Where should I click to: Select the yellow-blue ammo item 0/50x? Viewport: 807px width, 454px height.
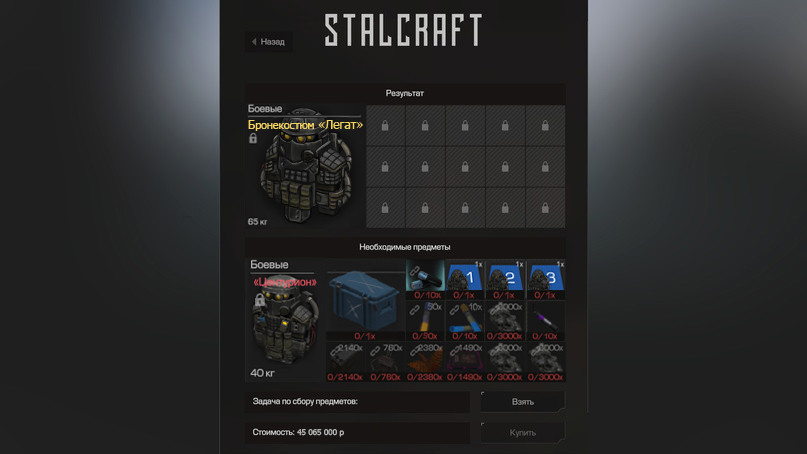coord(425,321)
